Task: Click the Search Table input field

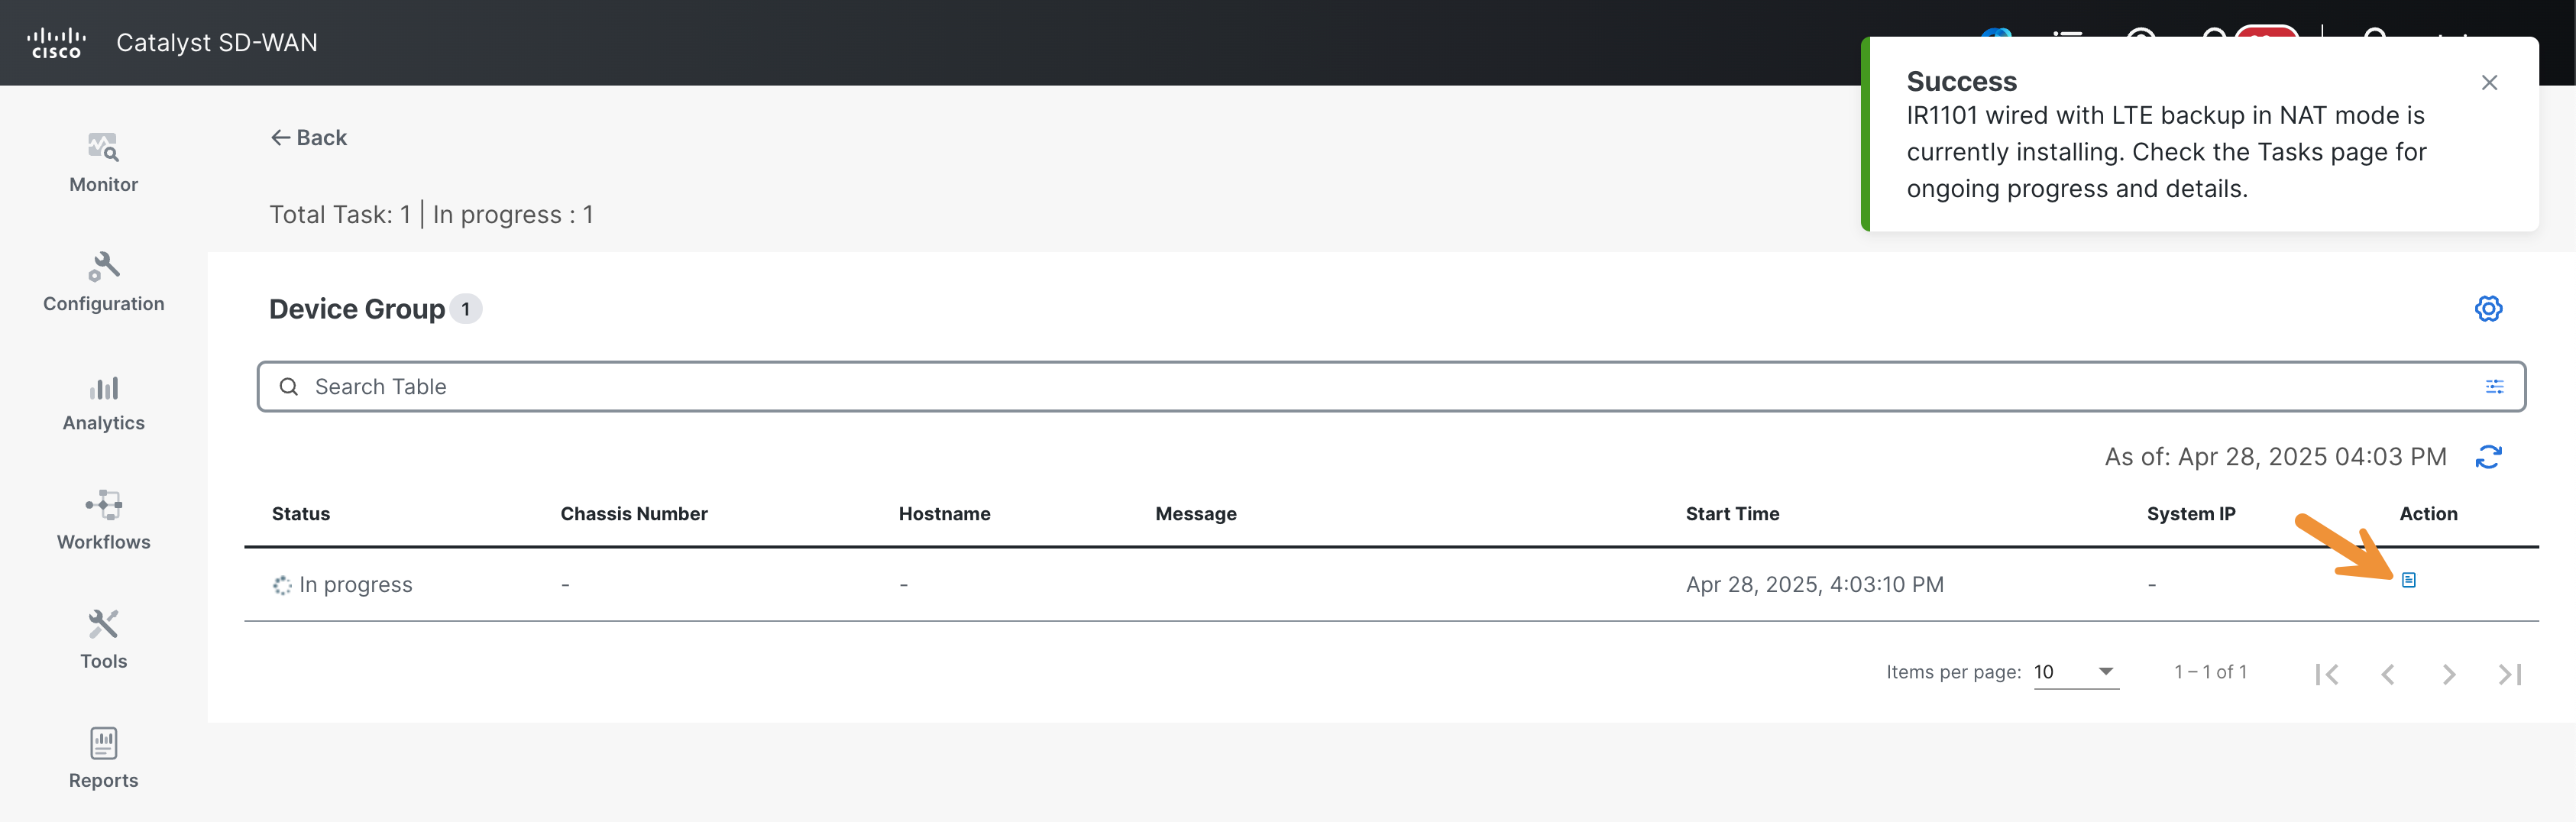Action: pos(1391,387)
